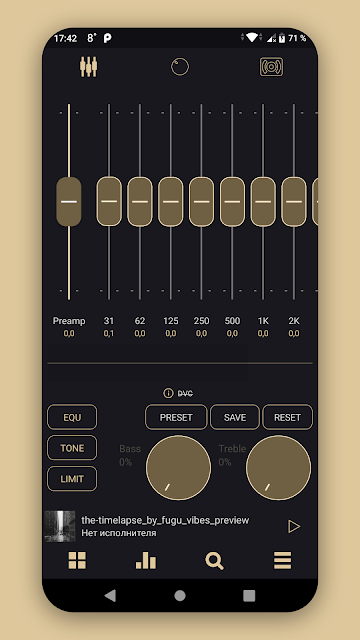360x640 pixels.
Task: Click the Bass knob
Action: click(x=178, y=468)
